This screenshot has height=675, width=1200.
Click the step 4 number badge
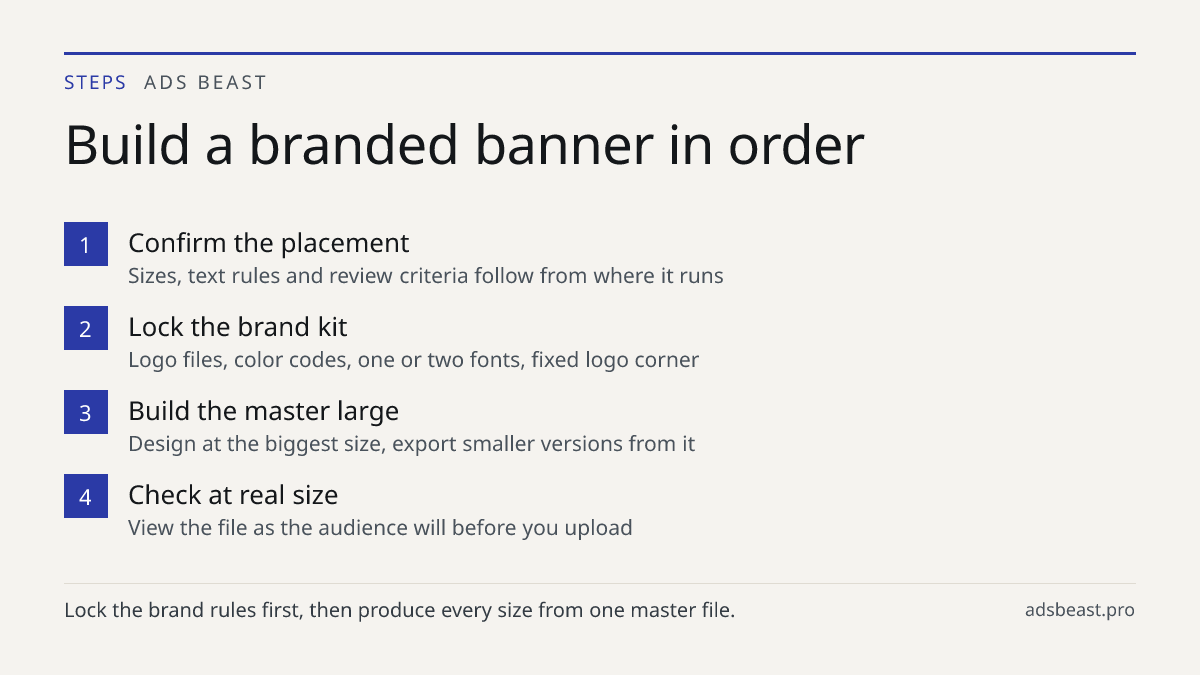click(86, 496)
